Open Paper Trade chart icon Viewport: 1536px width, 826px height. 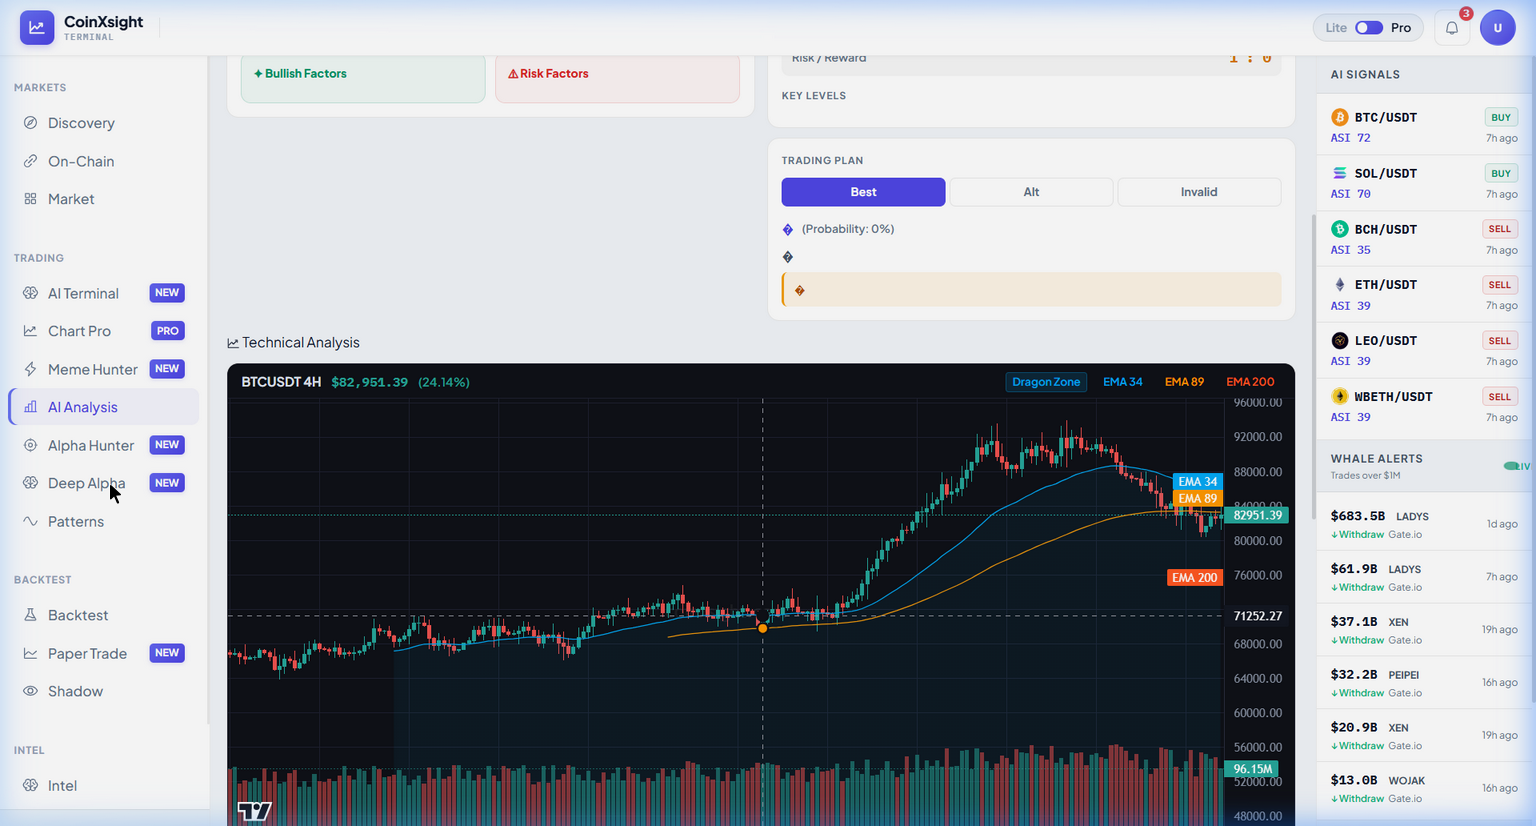[x=30, y=653]
